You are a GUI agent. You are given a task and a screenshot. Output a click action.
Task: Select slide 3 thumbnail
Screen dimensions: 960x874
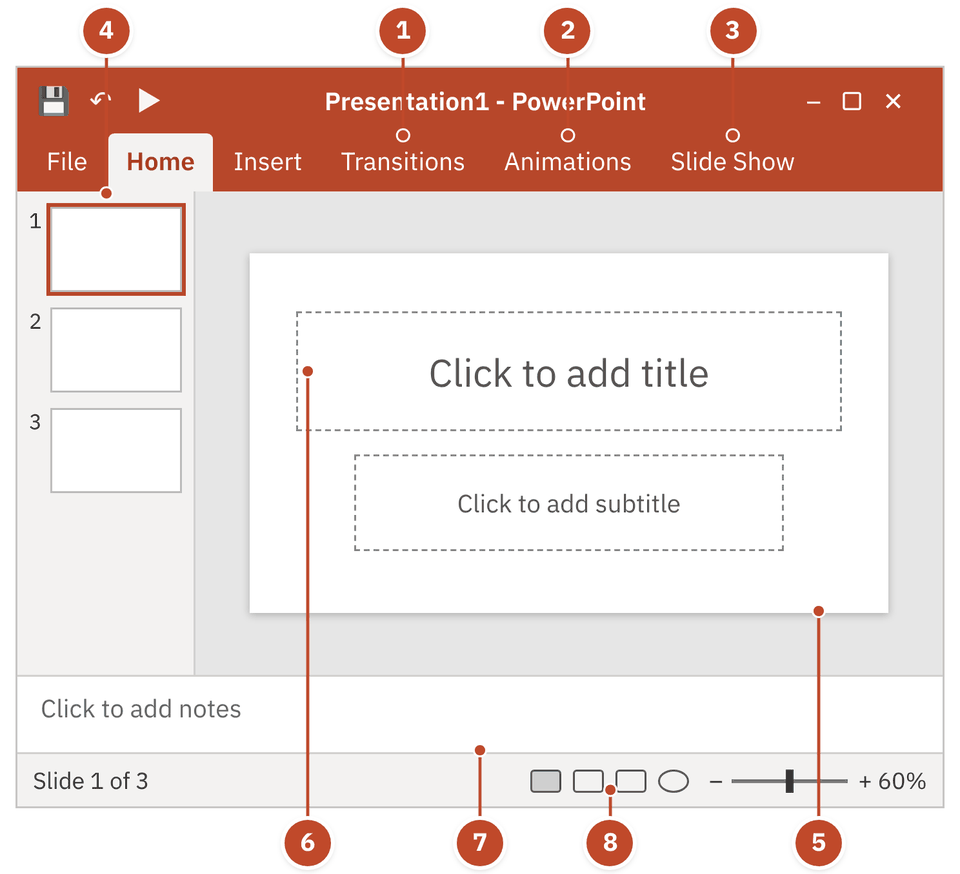[116, 450]
